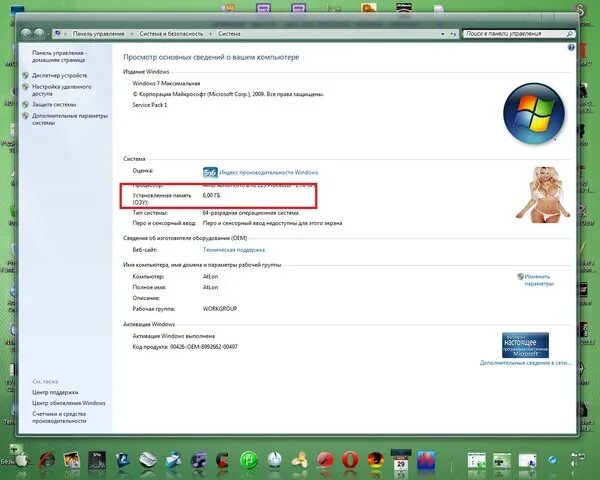The width and height of the screenshot is (600, 480).
Task: Click the fiery orange dock icon
Action: [x=375, y=460]
